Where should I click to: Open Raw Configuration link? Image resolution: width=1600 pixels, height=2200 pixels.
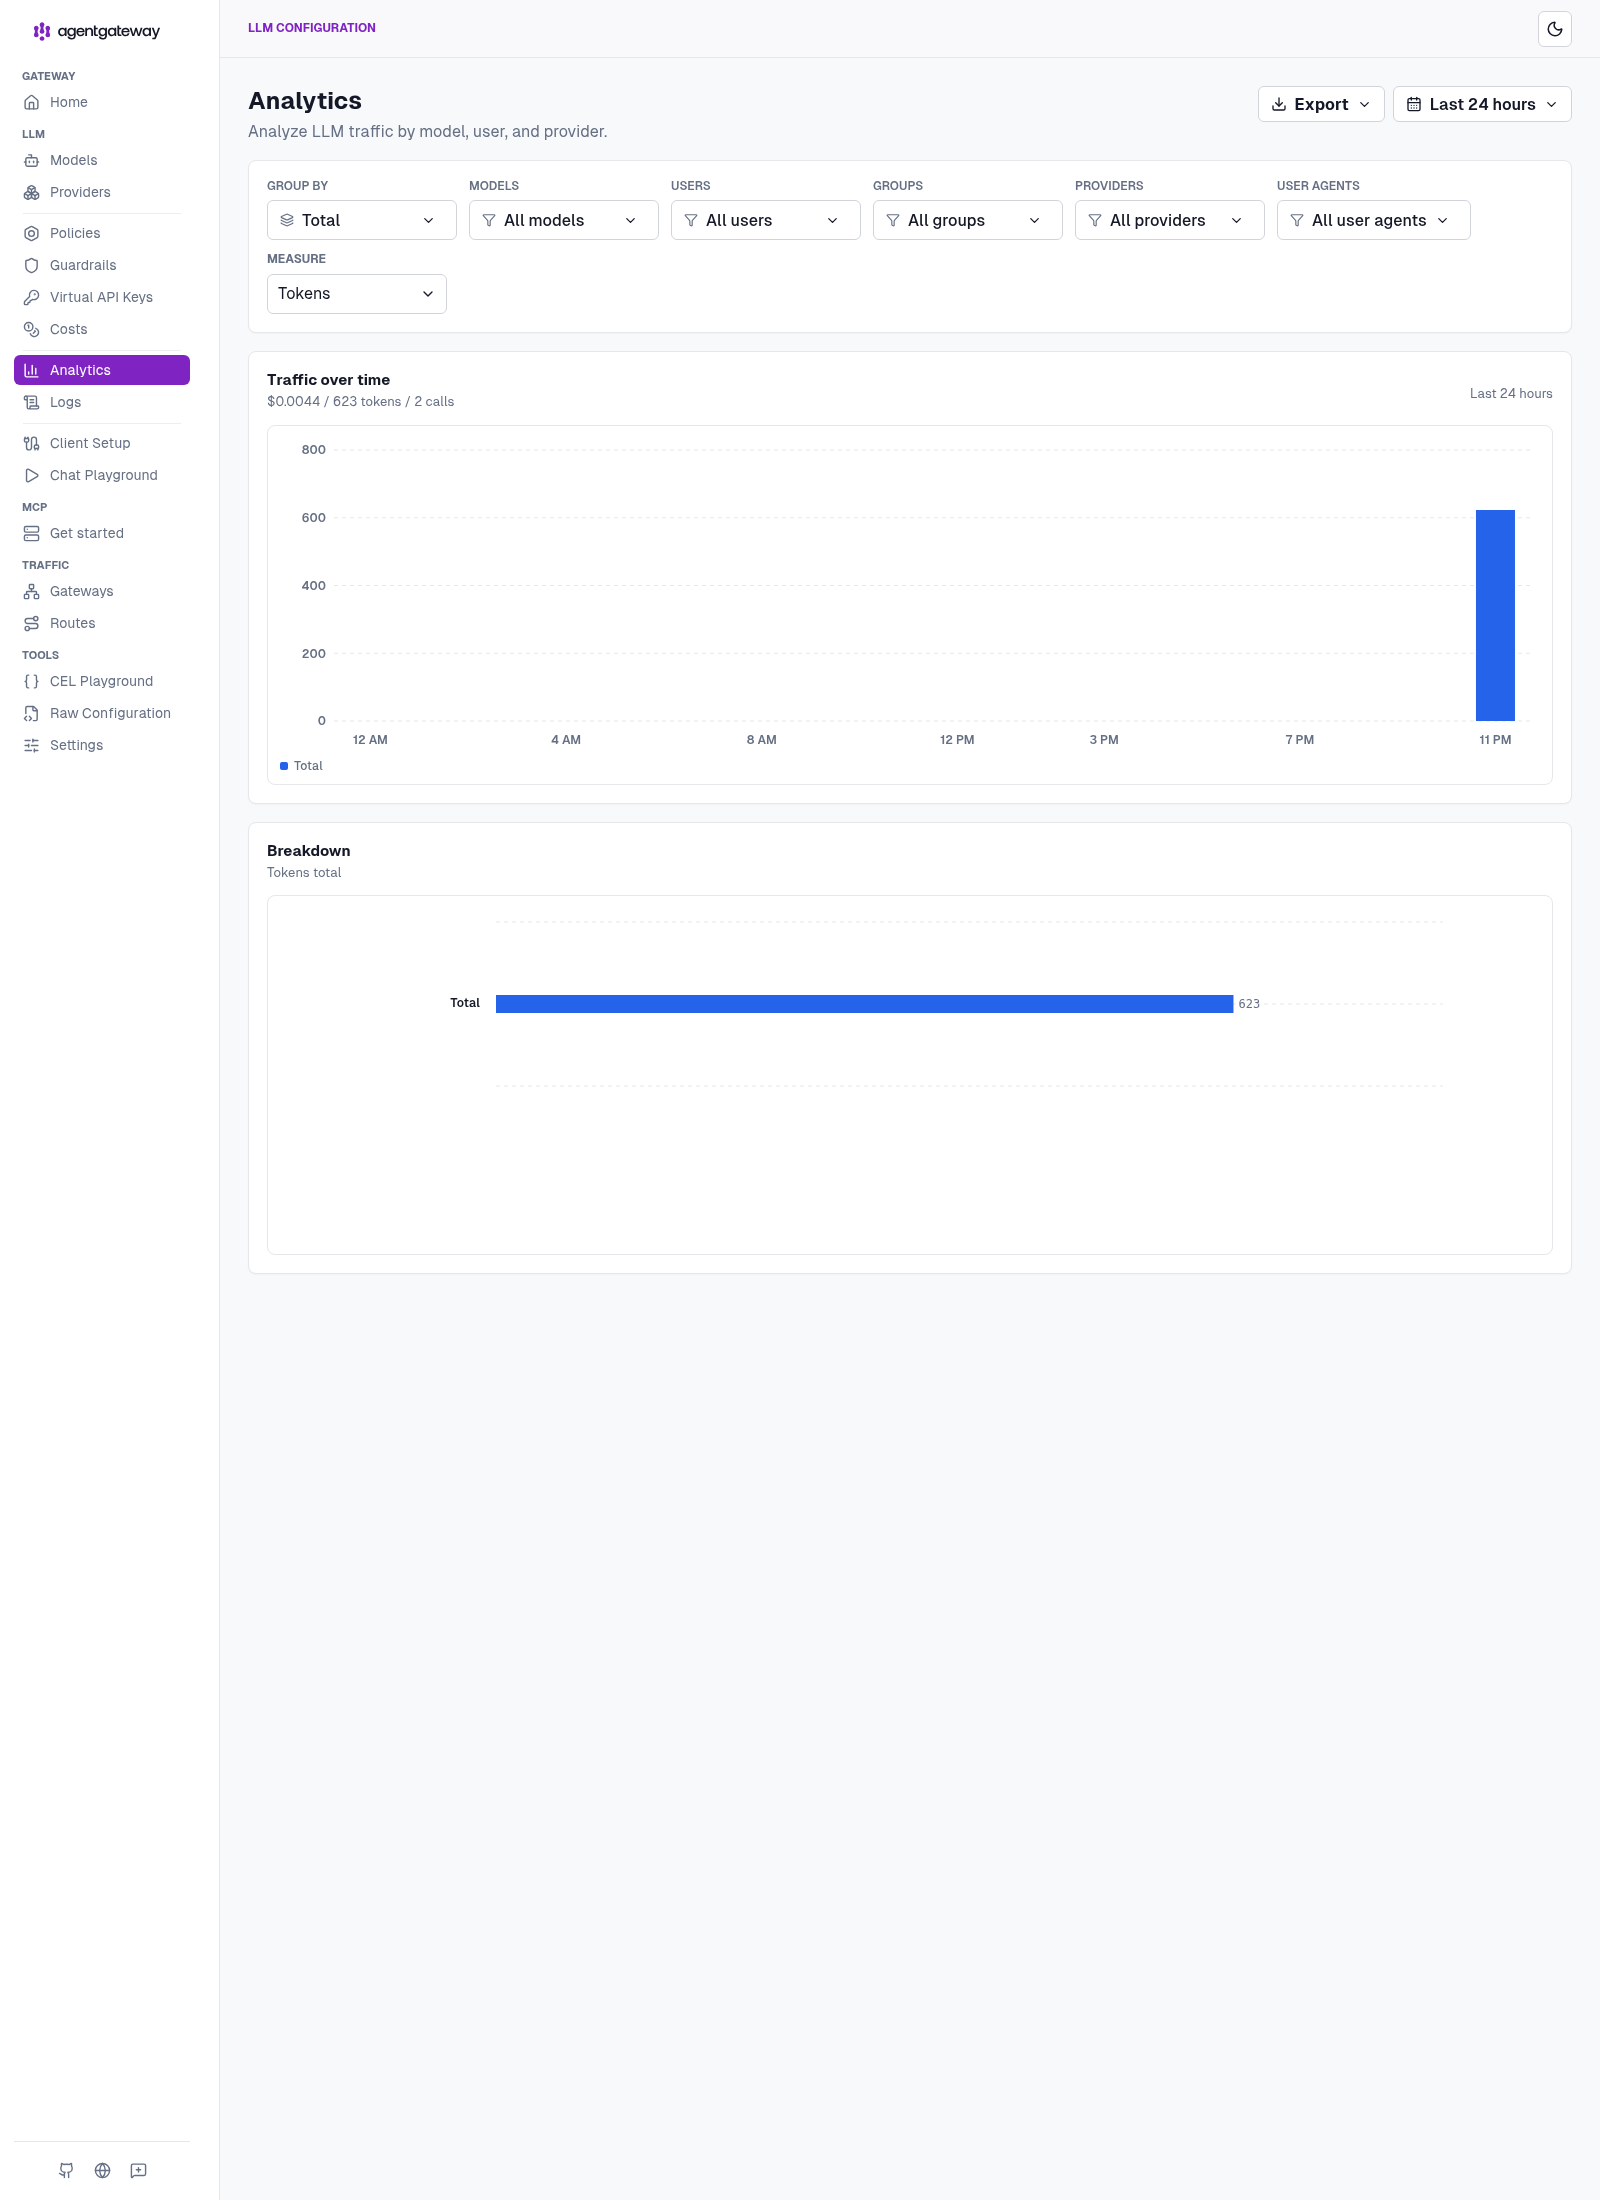tap(102, 713)
